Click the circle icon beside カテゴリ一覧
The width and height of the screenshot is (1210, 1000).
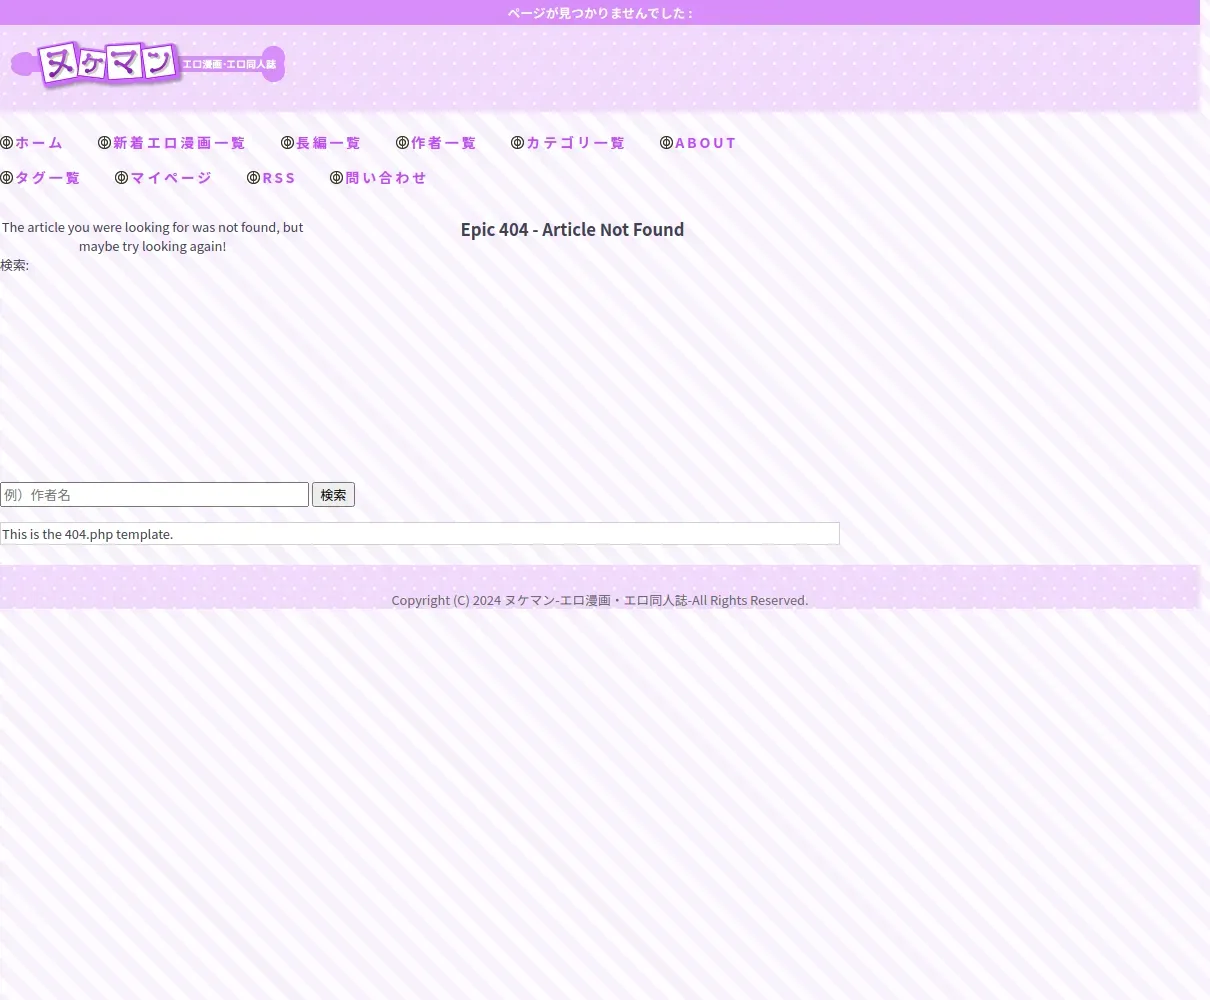(517, 143)
